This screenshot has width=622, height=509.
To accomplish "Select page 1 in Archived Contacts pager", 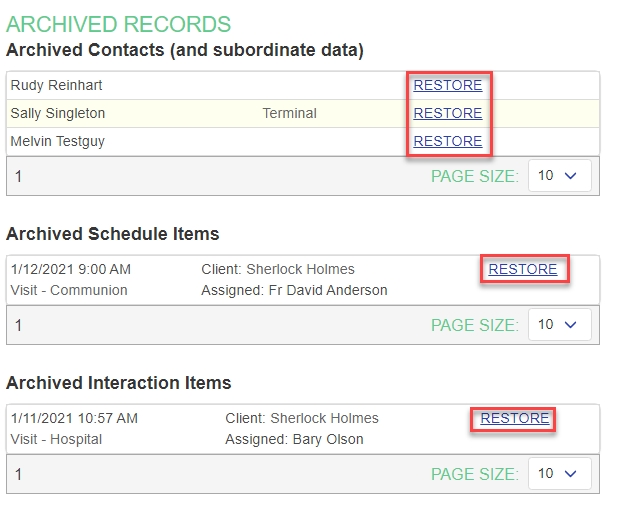I will (18, 176).
